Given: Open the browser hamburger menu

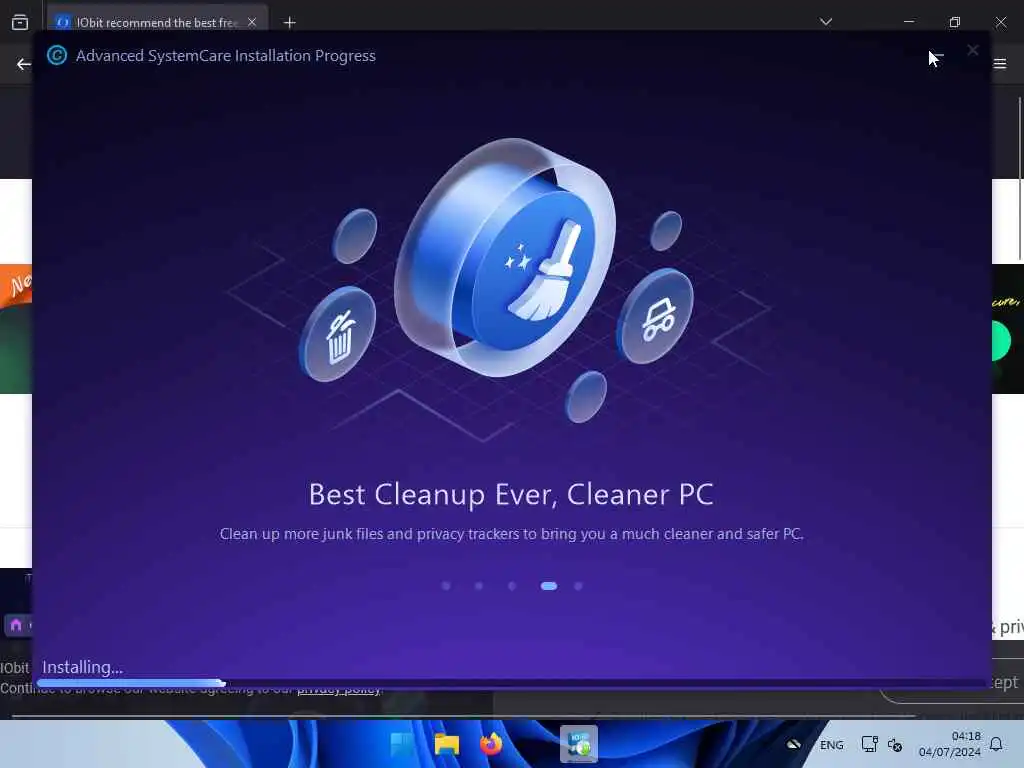Looking at the screenshot, I should pos(1000,63).
